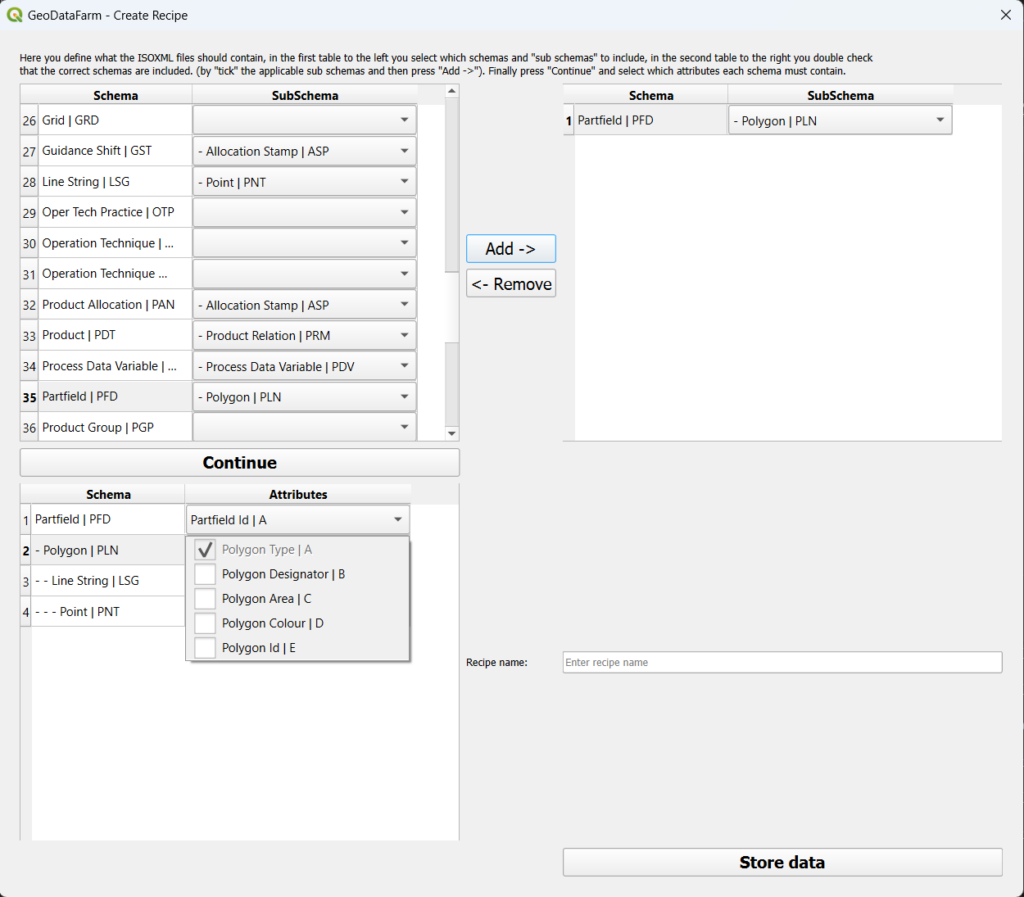This screenshot has width=1024, height=897.
Task: Open Partfield Id | A attributes dropdown
Action: click(398, 520)
